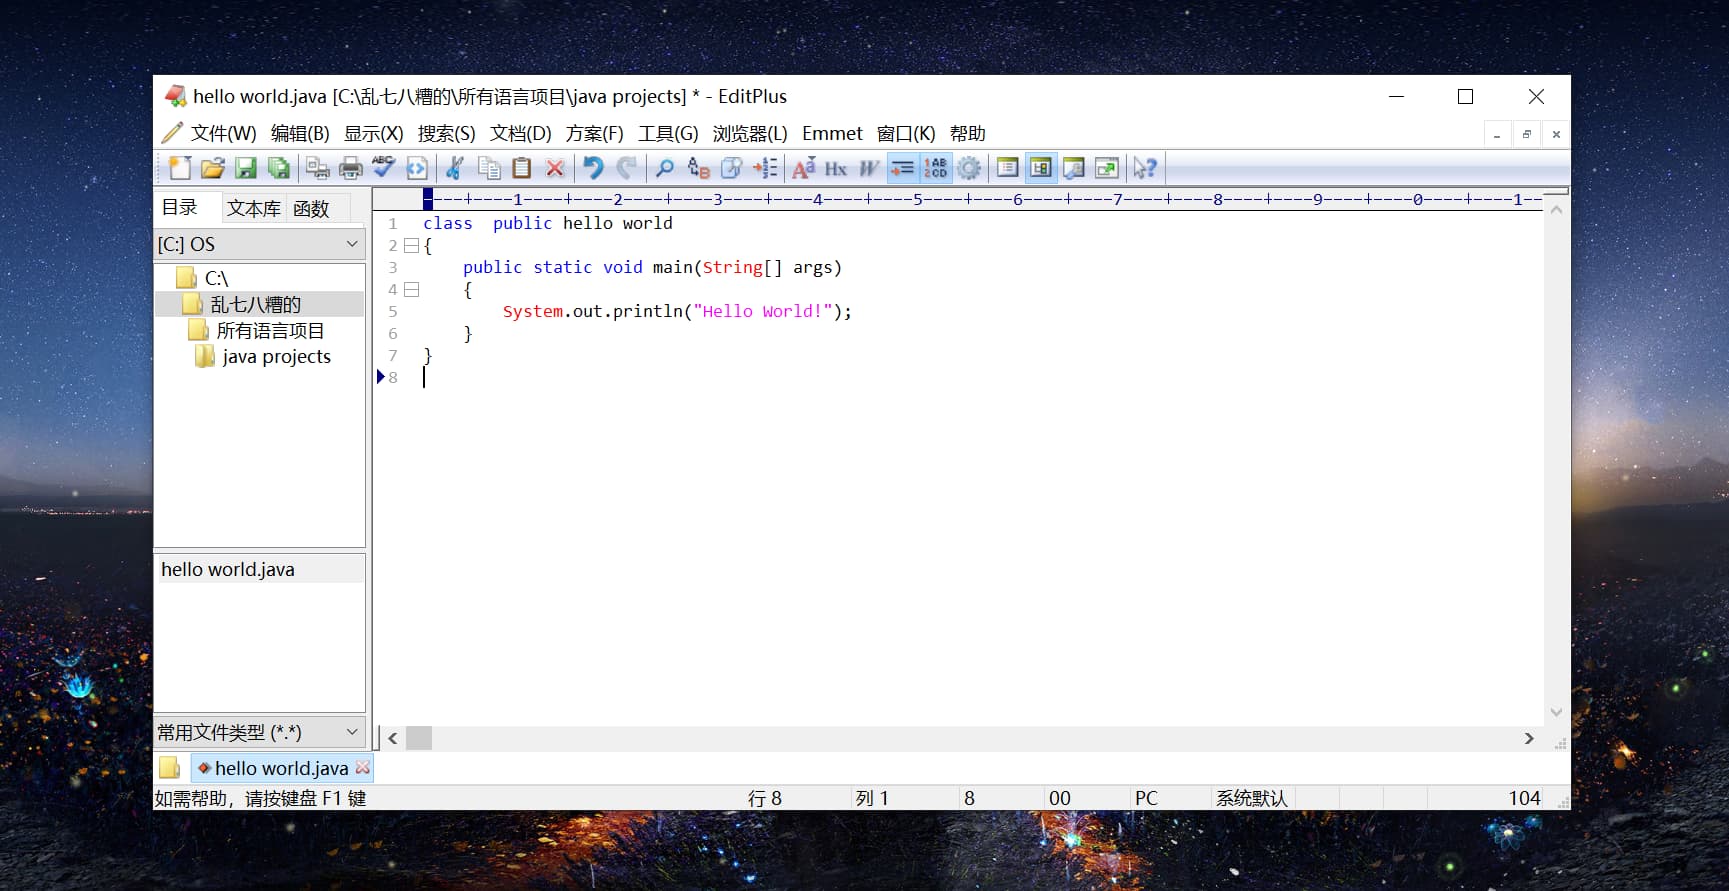Click the New file toolbar icon

180,168
